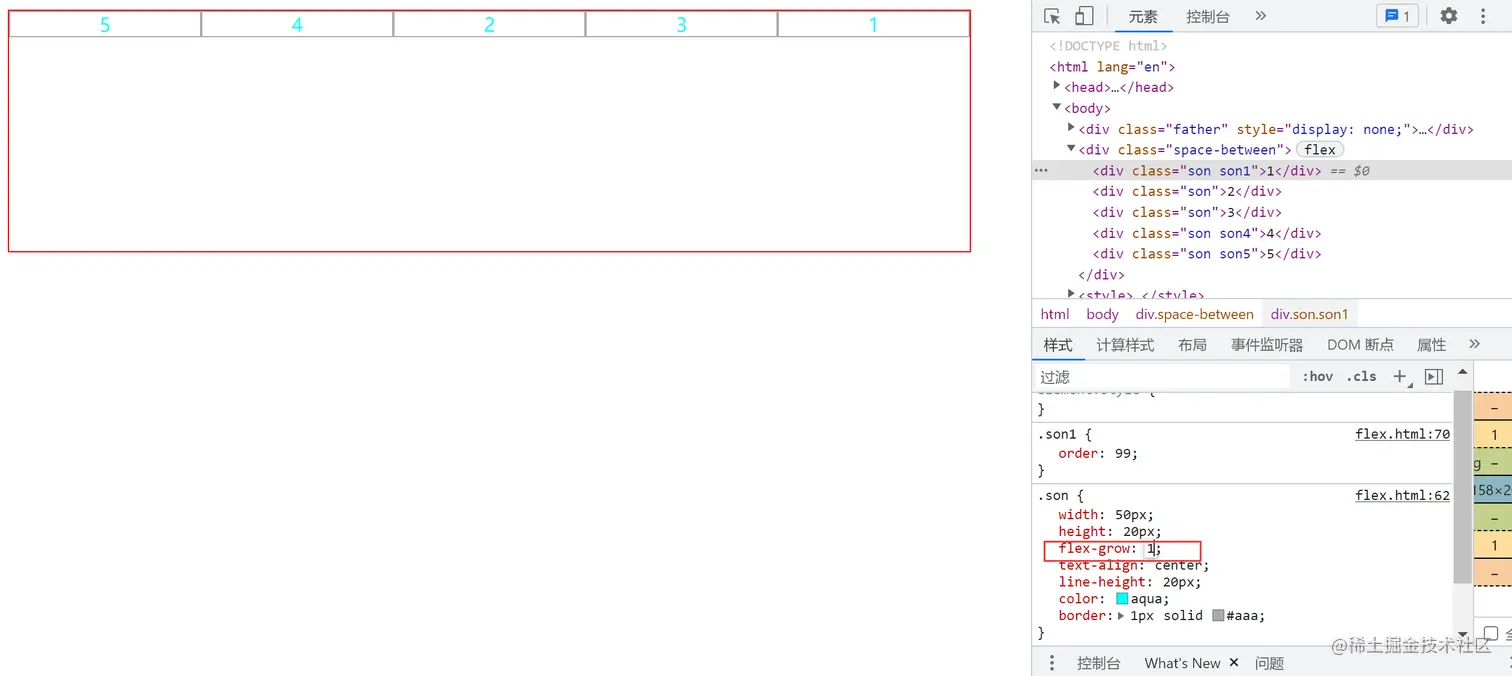Click the styles pane scrollbar thumb

[x=1463, y=486]
